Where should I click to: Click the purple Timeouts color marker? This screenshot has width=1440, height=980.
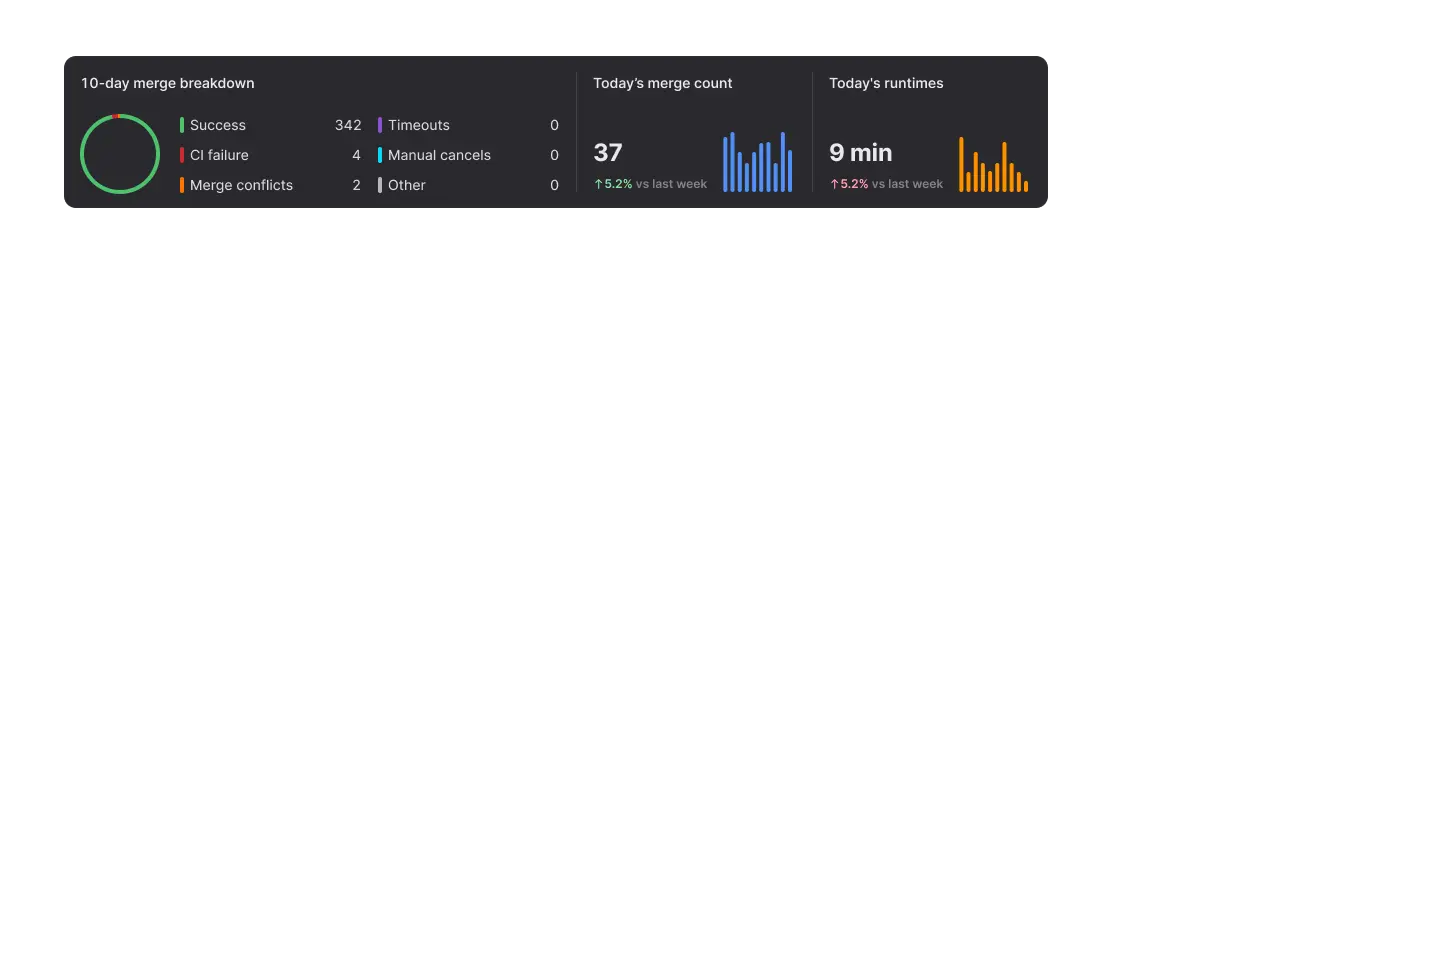(380, 125)
